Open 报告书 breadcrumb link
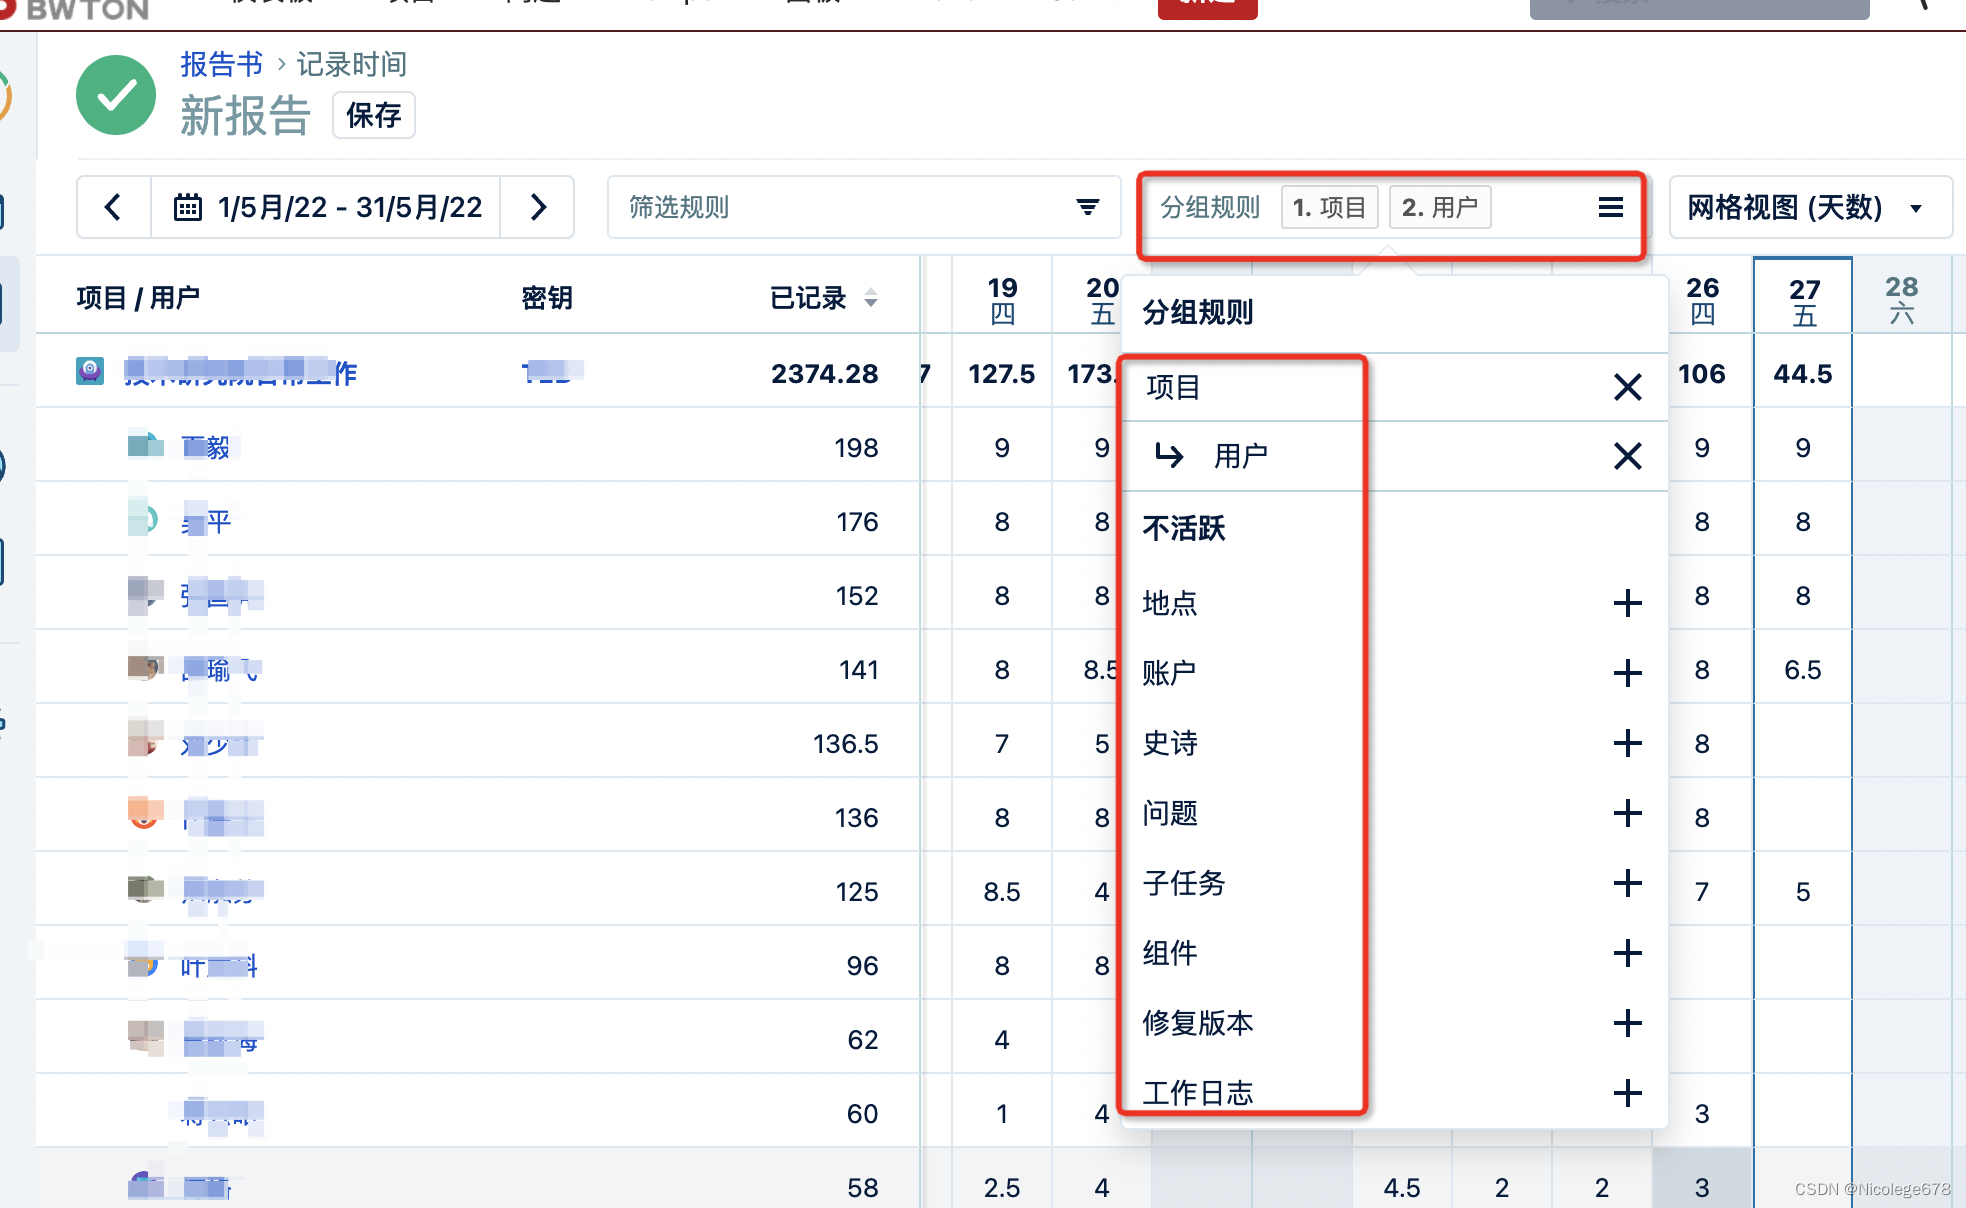This screenshot has height=1208, width=1966. pyautogui.click(x=221, y=64)
